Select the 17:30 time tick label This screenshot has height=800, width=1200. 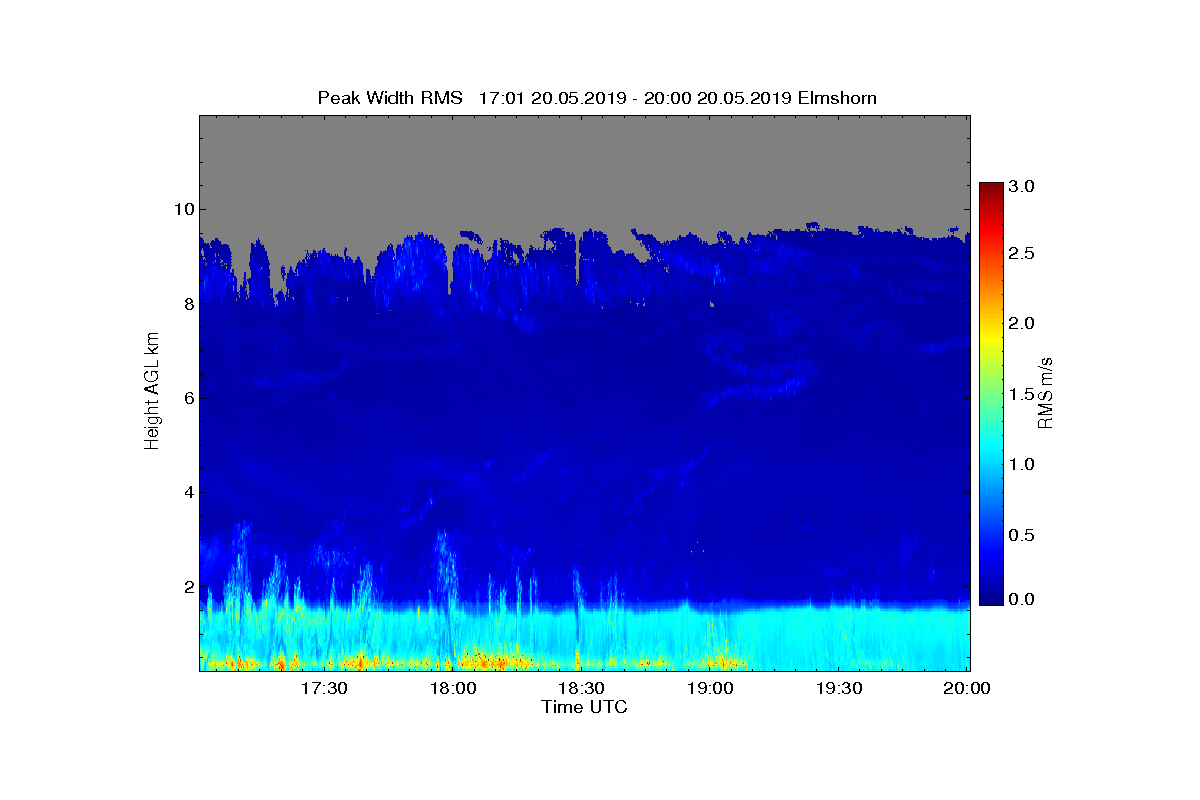(x=324, y=688)
